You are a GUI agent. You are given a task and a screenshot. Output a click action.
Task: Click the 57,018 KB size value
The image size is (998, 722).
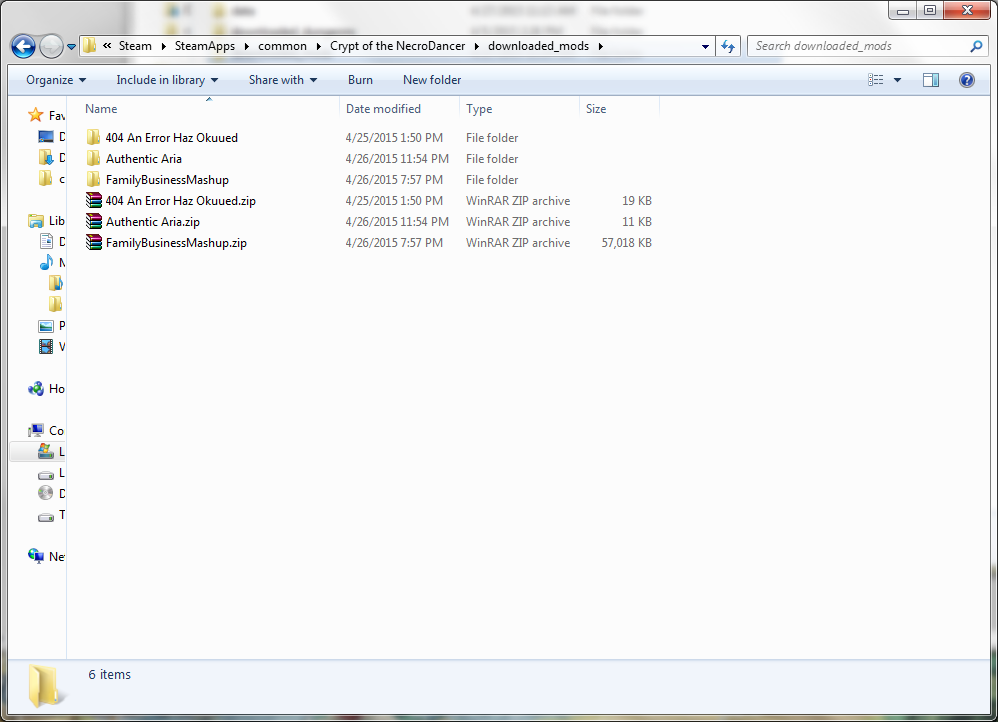(x=626, y=243)
